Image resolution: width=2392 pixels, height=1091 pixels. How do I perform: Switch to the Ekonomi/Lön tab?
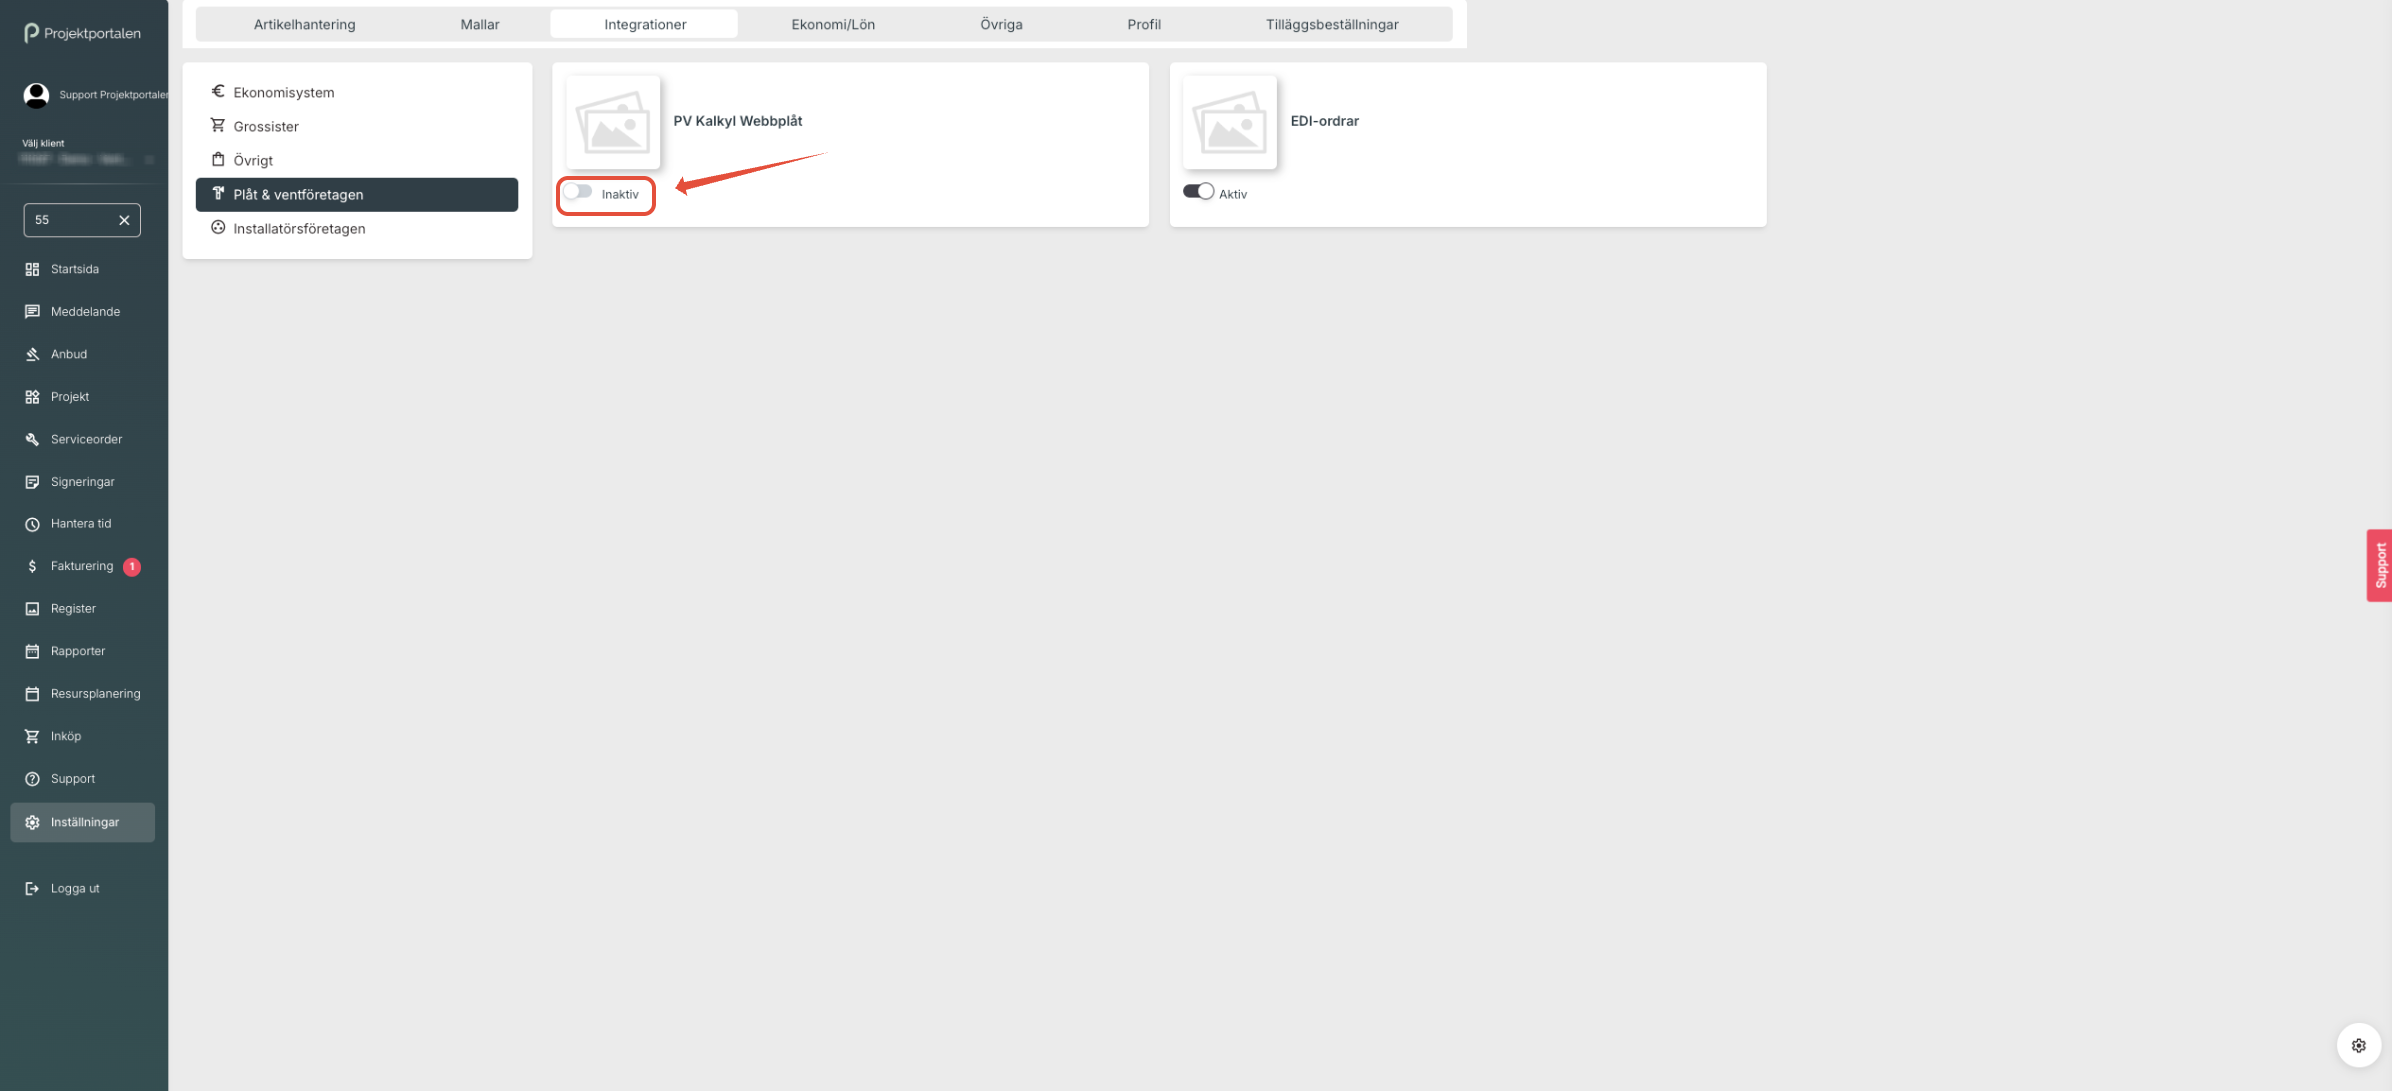coord(832,24)
